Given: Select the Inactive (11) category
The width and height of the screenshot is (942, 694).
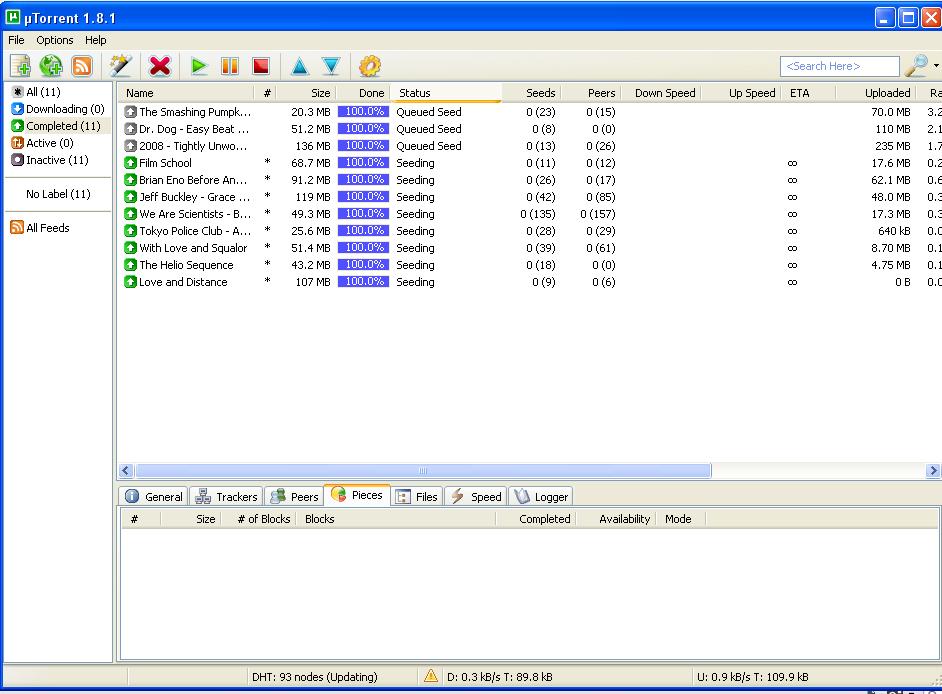Looking at the screenshot, I should [x=50, y=160].
